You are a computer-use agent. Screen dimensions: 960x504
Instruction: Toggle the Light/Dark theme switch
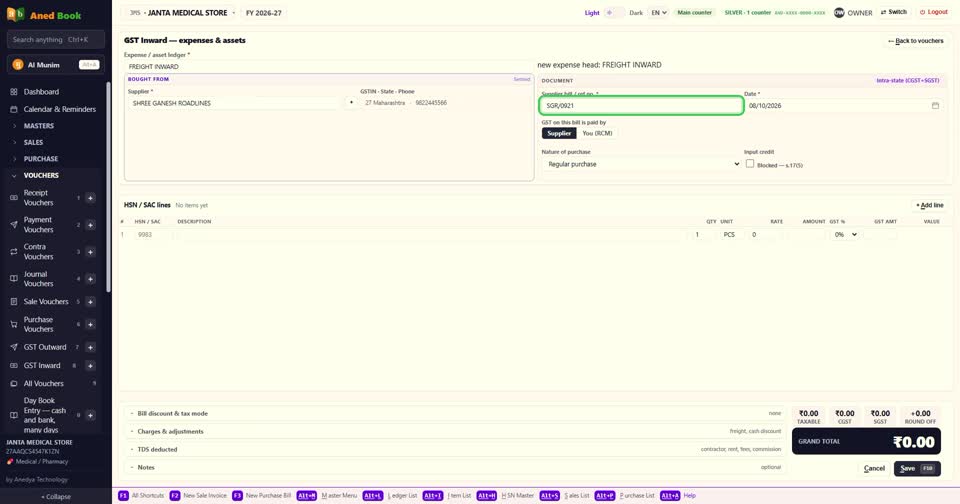click(615, 13)
